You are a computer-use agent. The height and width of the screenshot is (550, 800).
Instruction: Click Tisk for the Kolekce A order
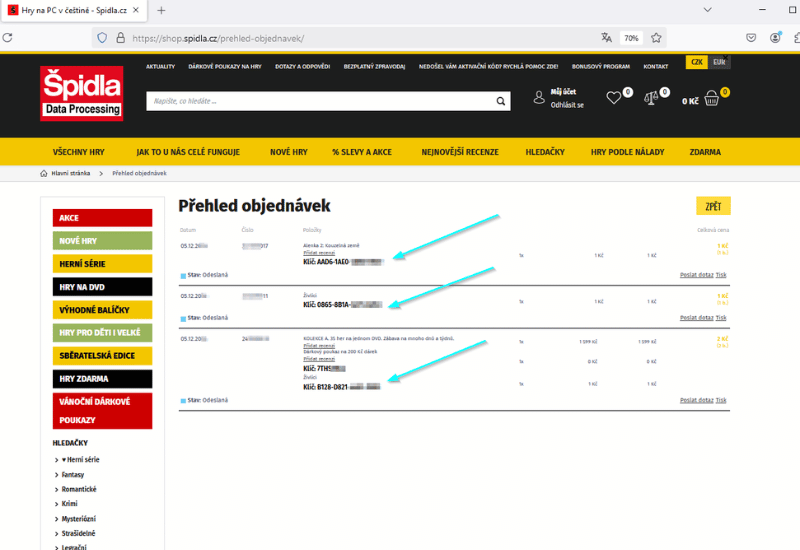[721, 401]
